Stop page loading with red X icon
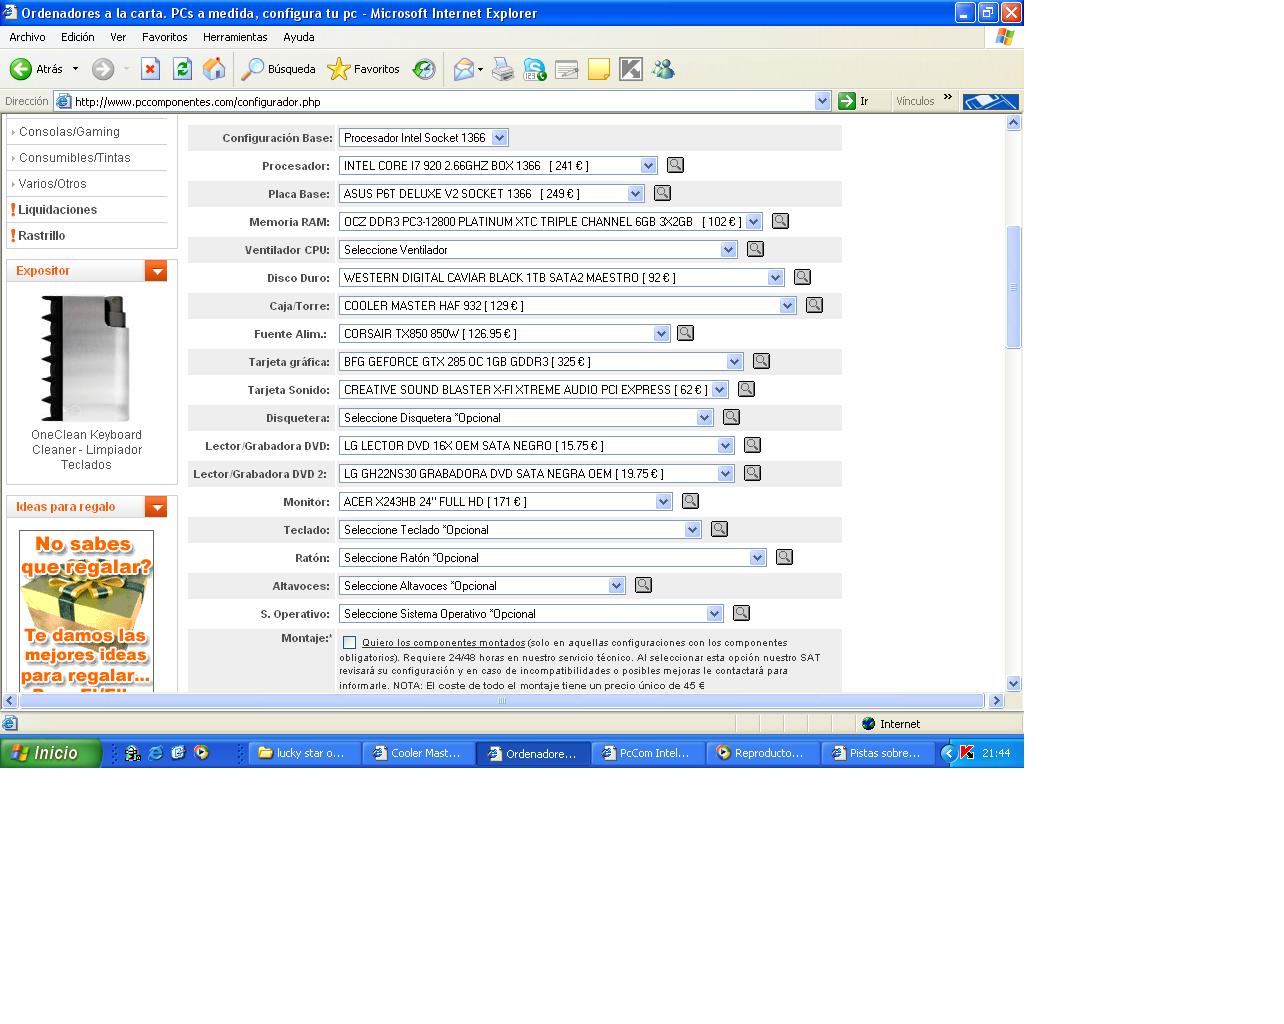The image size is (1284, 1024). tap(150, 69)
